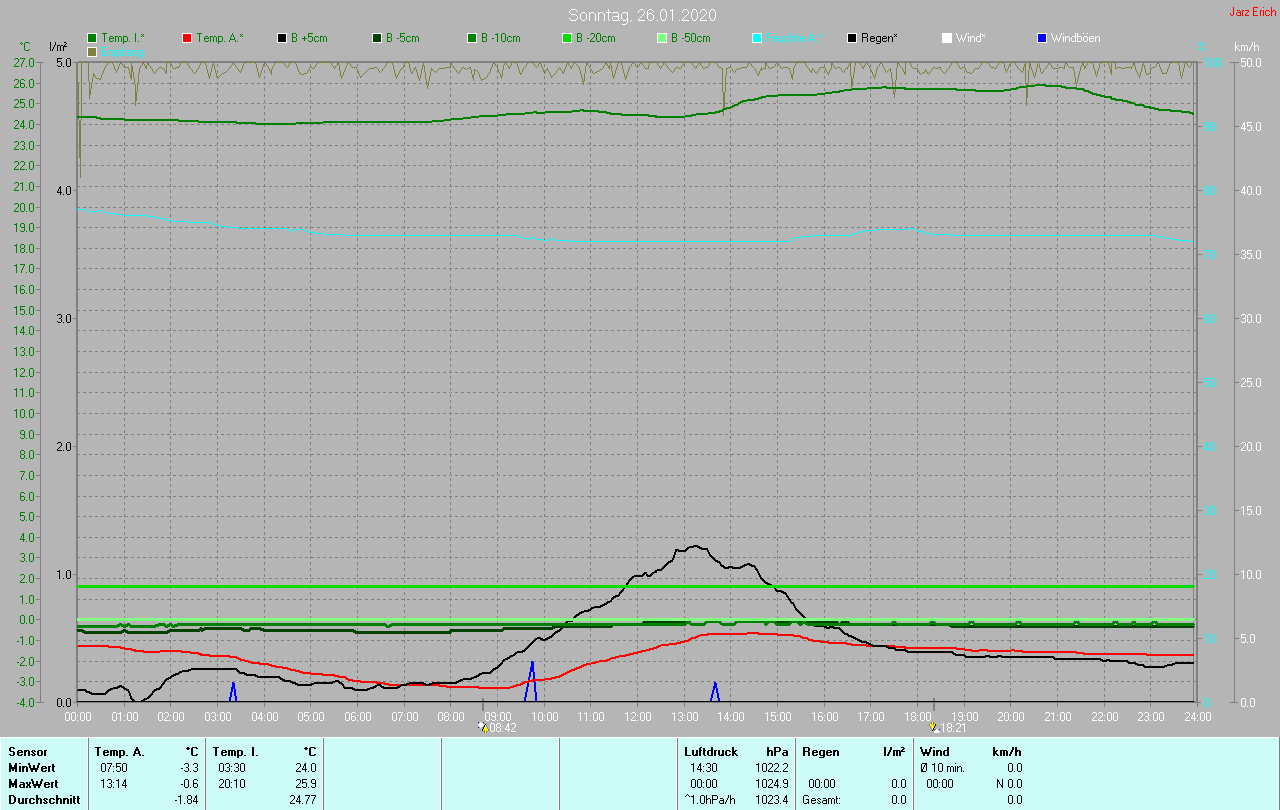Click the Temp. A. header in stats table
Viewport: 1280px width, 810px height.
point(119,751)
